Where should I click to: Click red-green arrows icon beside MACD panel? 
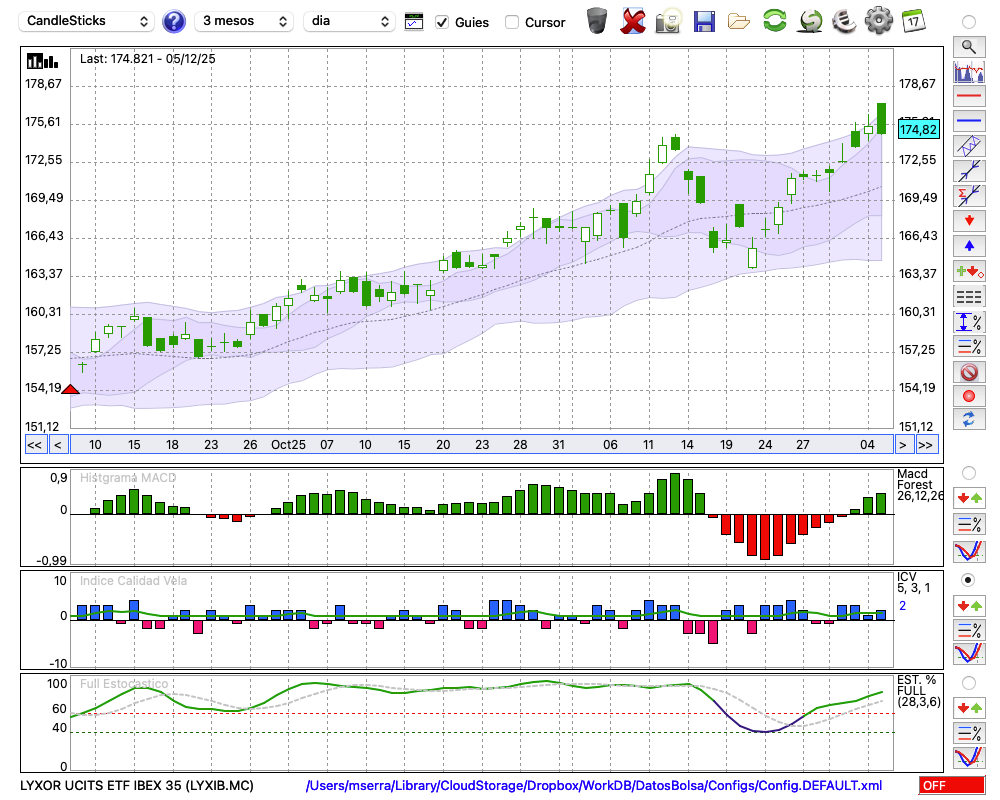tap(969, 498)
